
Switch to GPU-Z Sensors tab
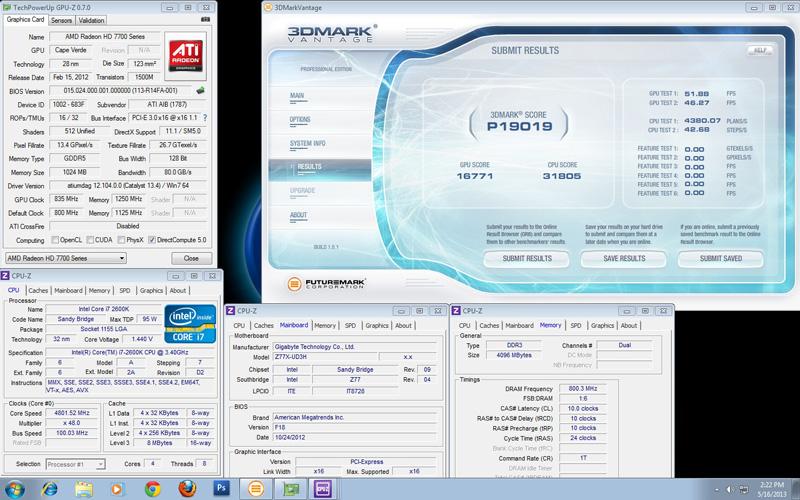coord(61,20)
